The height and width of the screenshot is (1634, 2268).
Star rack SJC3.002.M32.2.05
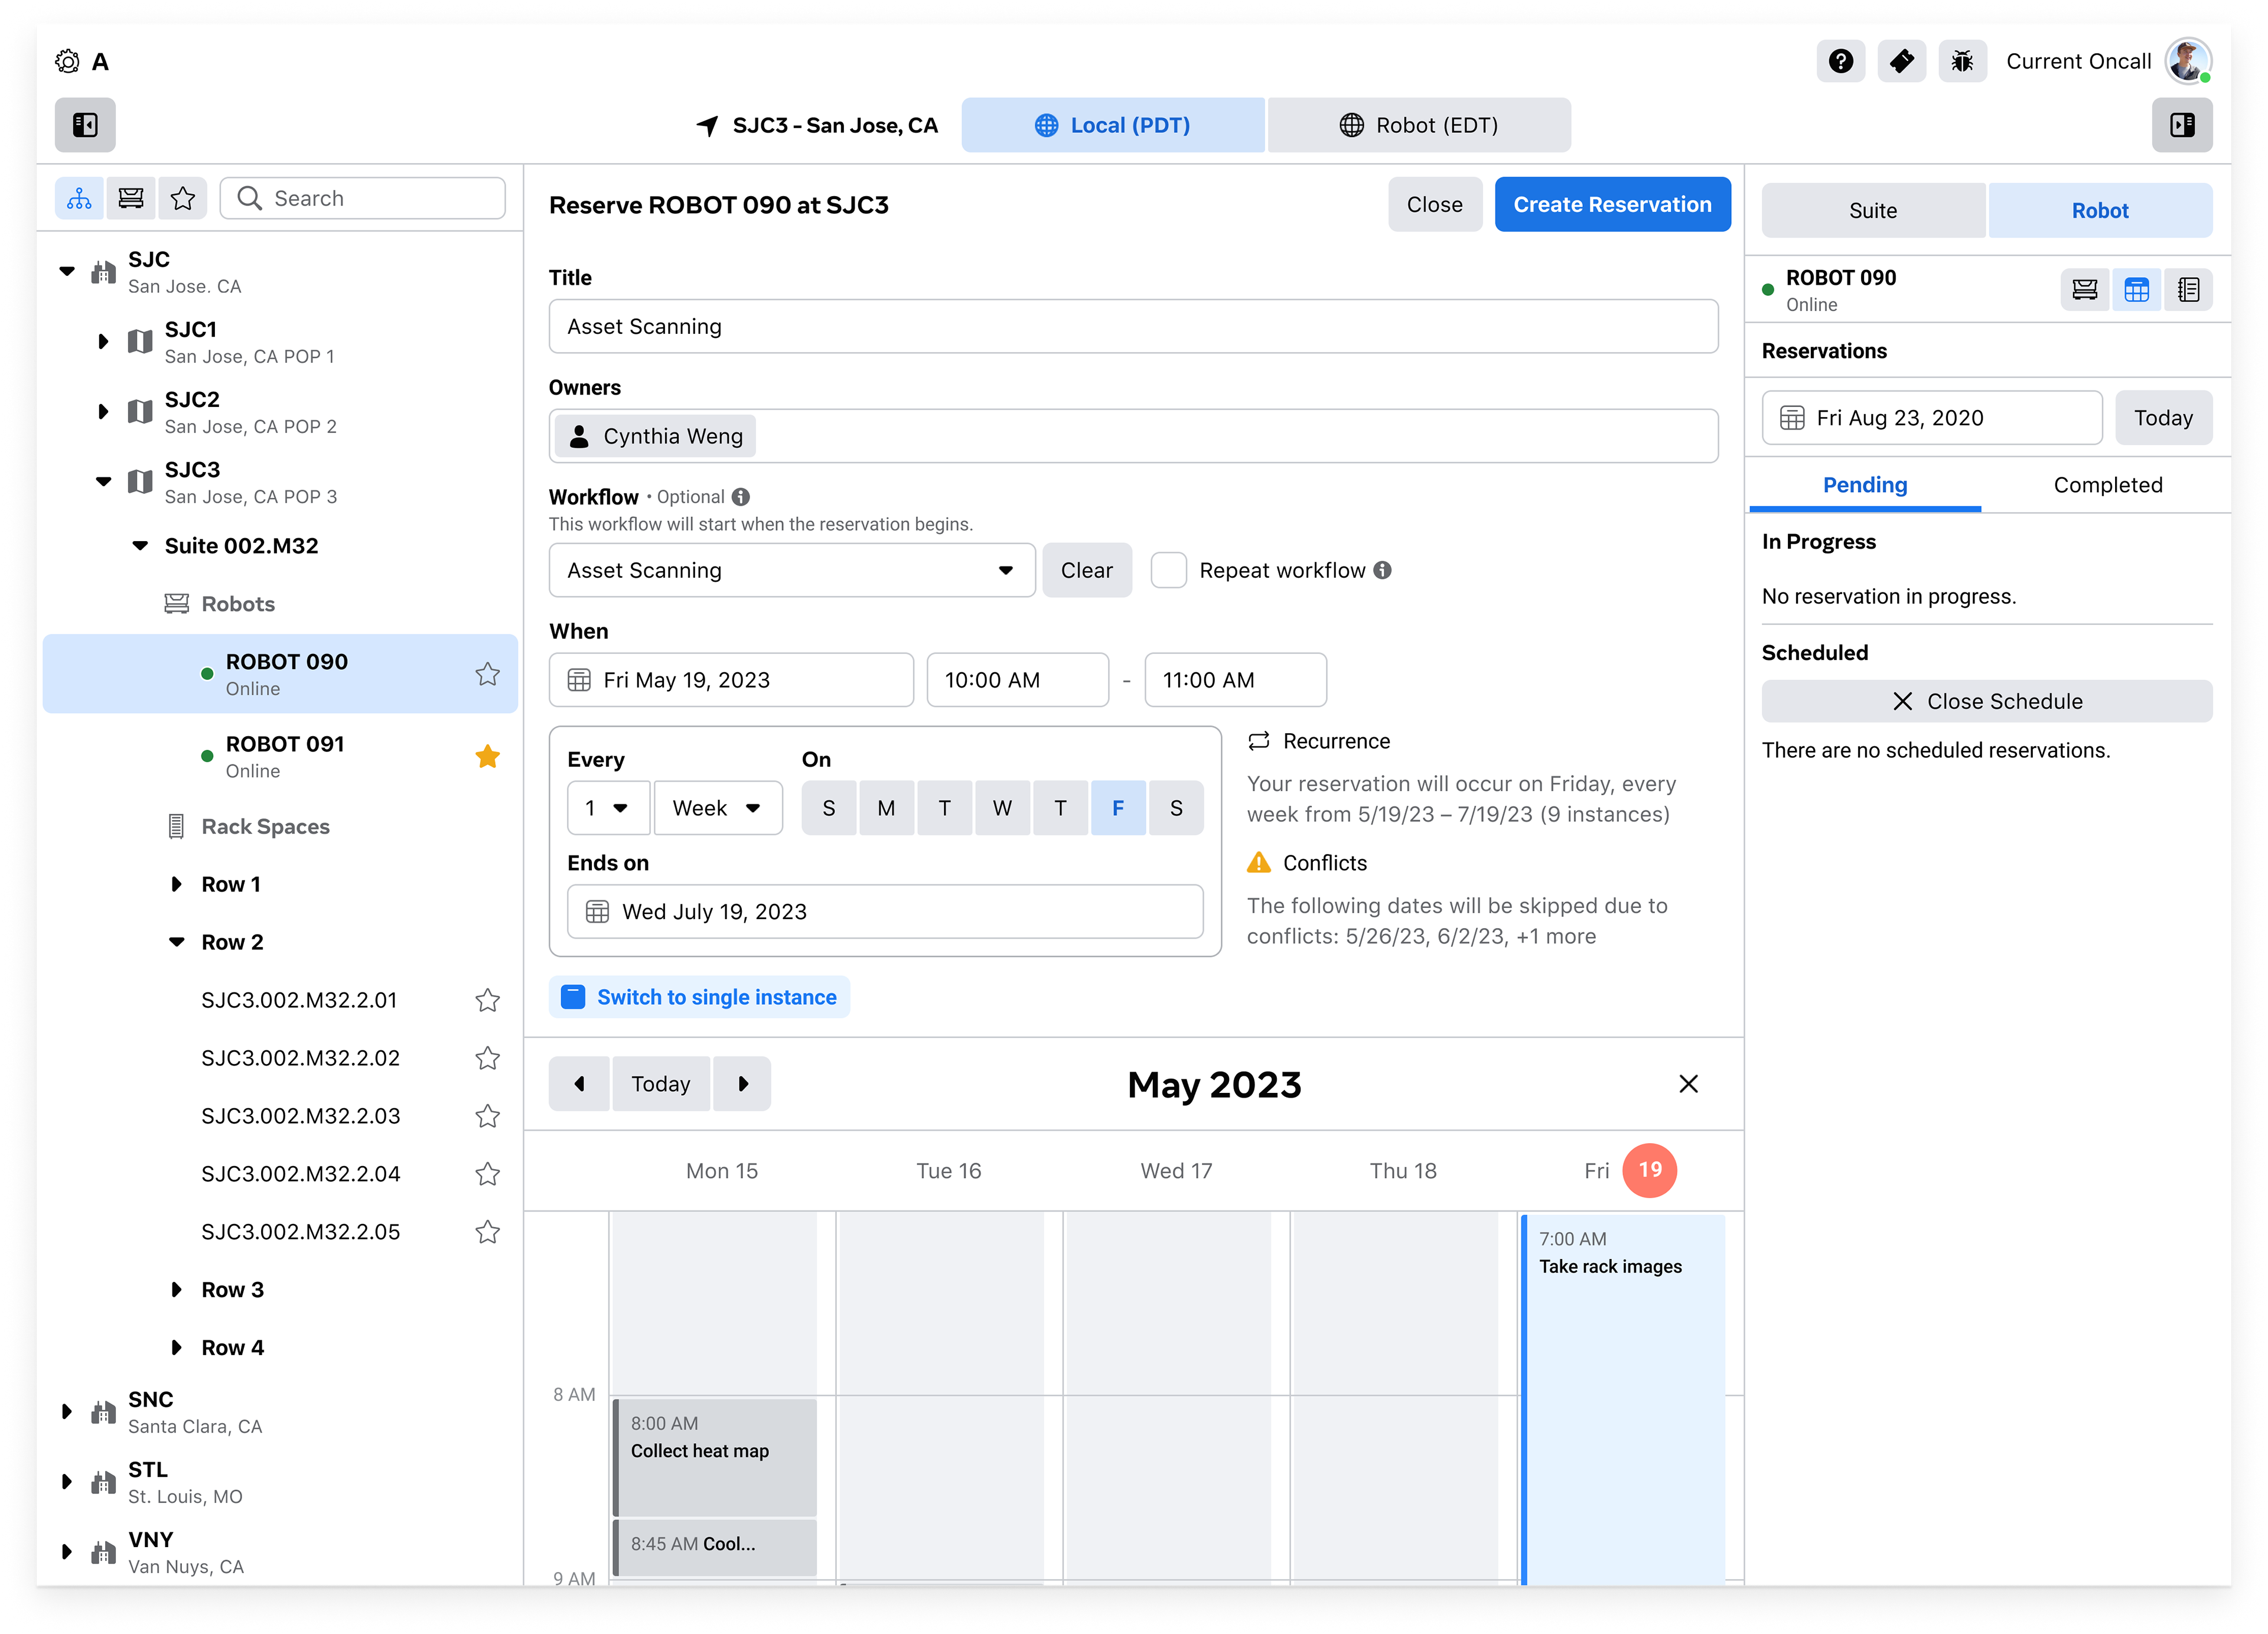(x=488, y=1232)
